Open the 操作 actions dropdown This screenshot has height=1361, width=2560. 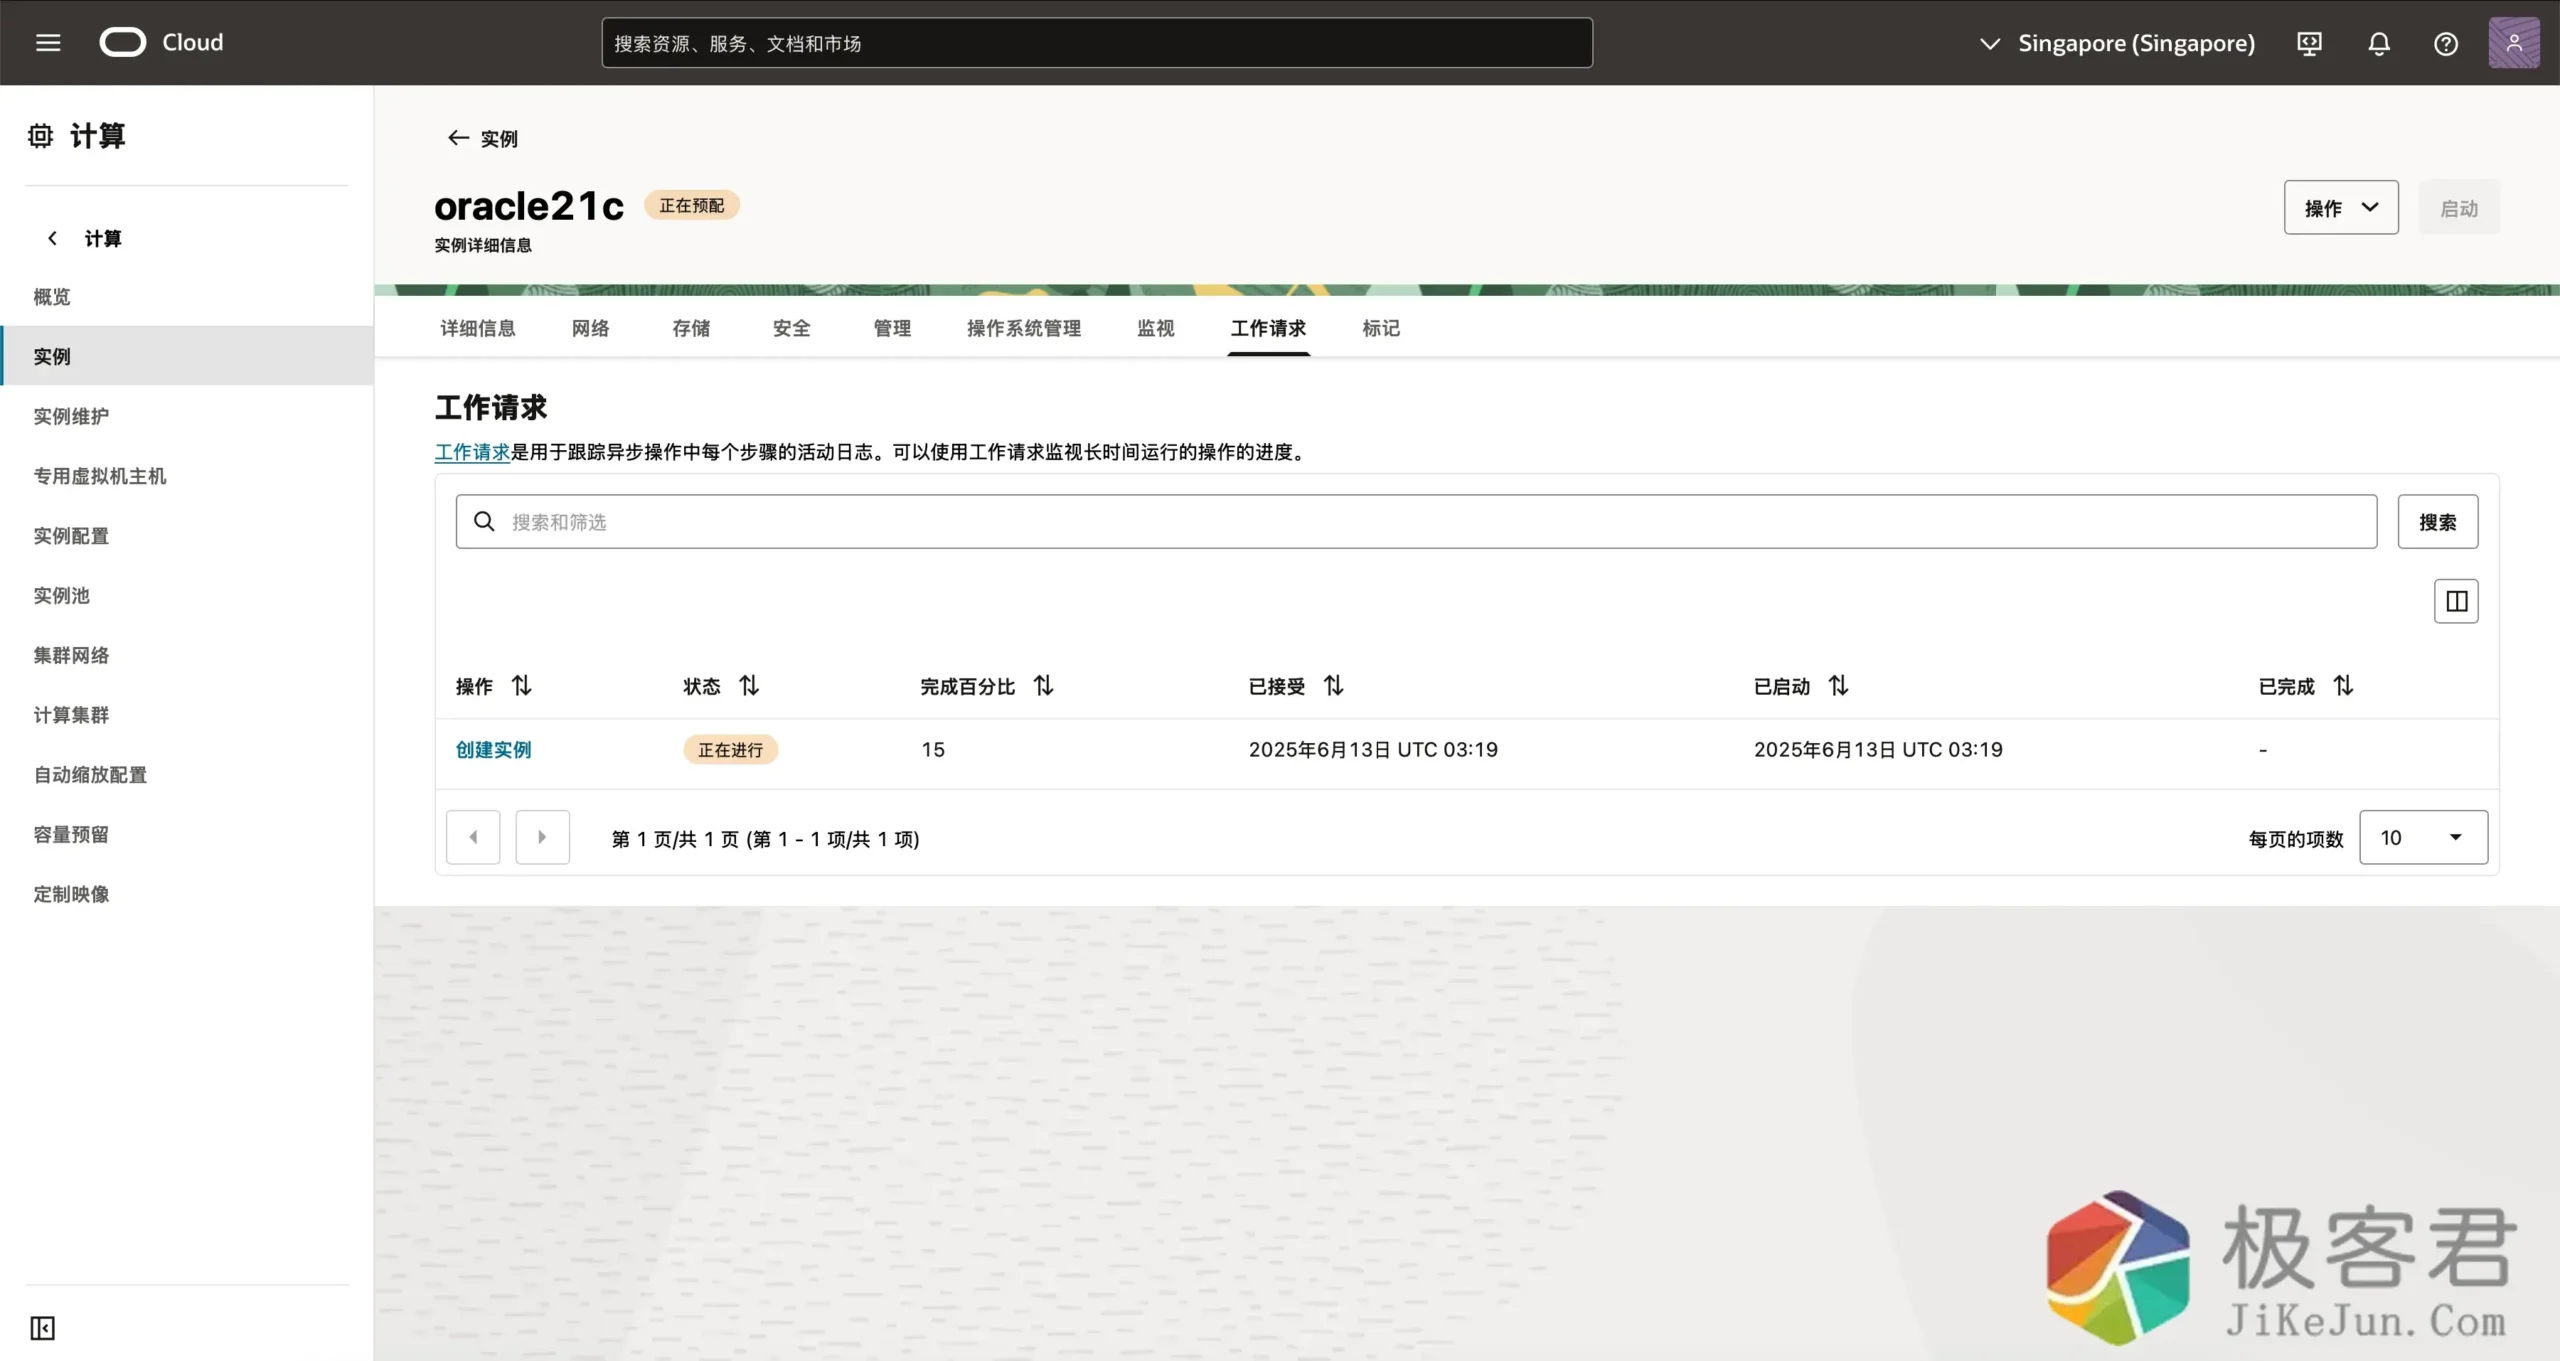(2341, 207)
